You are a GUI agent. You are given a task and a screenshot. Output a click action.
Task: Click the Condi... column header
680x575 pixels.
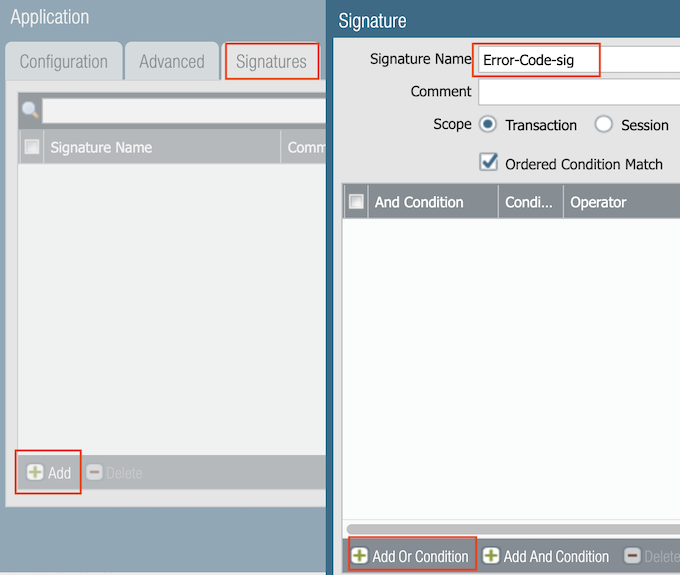coord(531,202)
